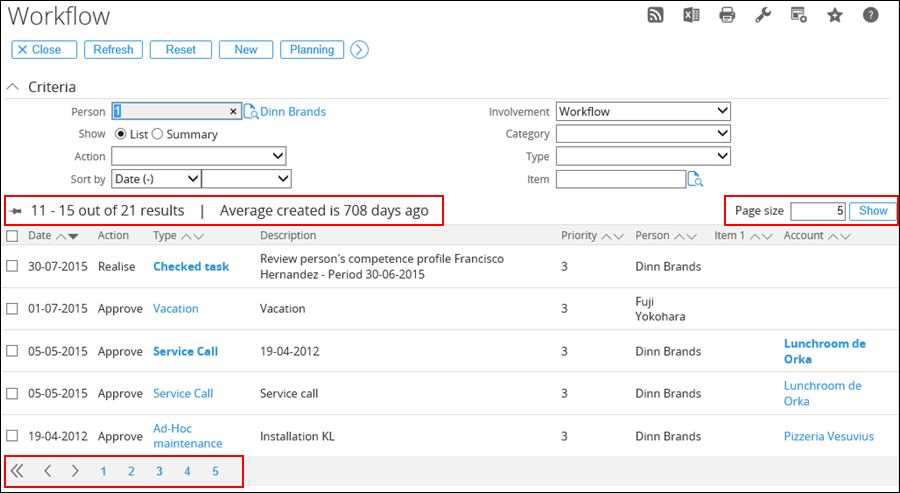900x493 pixels.
Task: Open the Pizzeria Vesuvius account link
Action: click(x=828, y=436)
